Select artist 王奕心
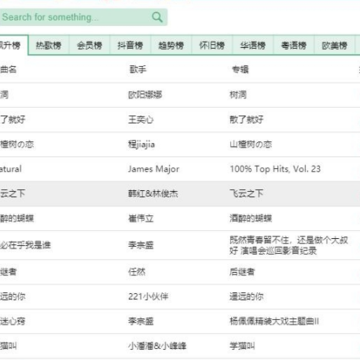360x360 pixels. pyautogui.click(x=141, y=119)
